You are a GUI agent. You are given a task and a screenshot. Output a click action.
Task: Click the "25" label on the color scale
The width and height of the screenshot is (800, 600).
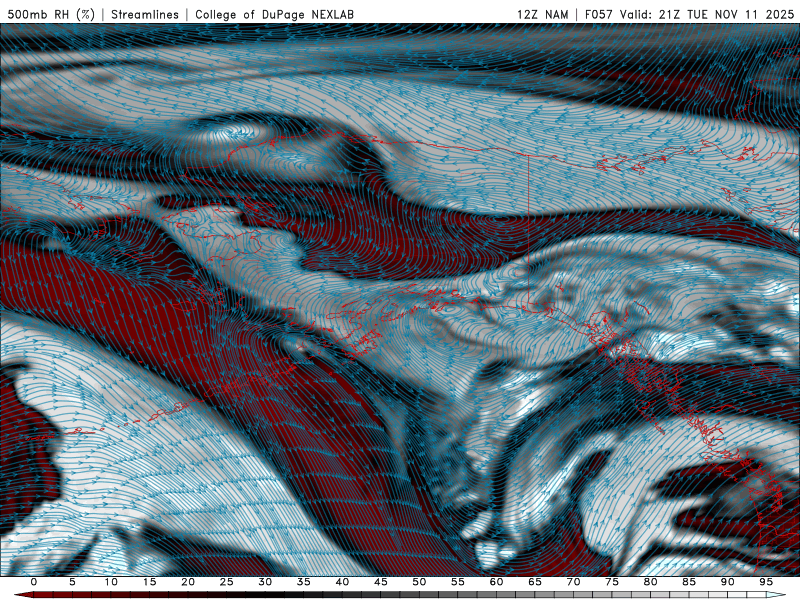click(x=227, y=582)
